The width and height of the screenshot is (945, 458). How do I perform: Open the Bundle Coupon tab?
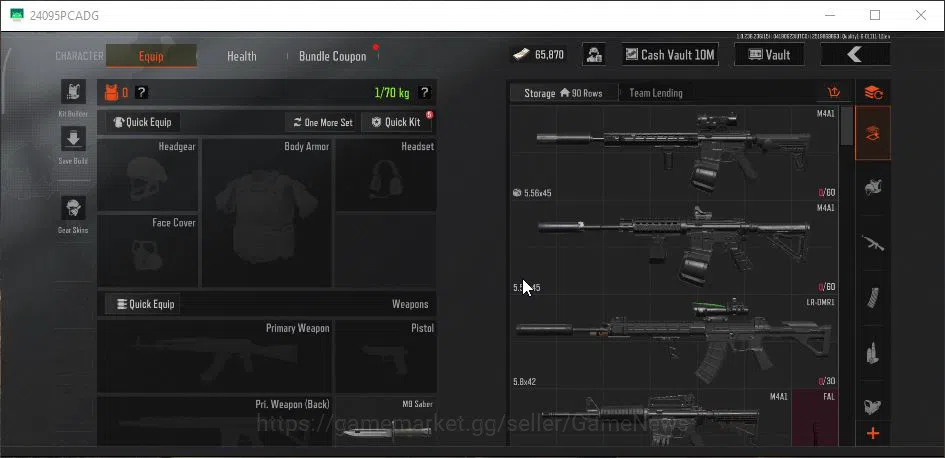point(333,56)
